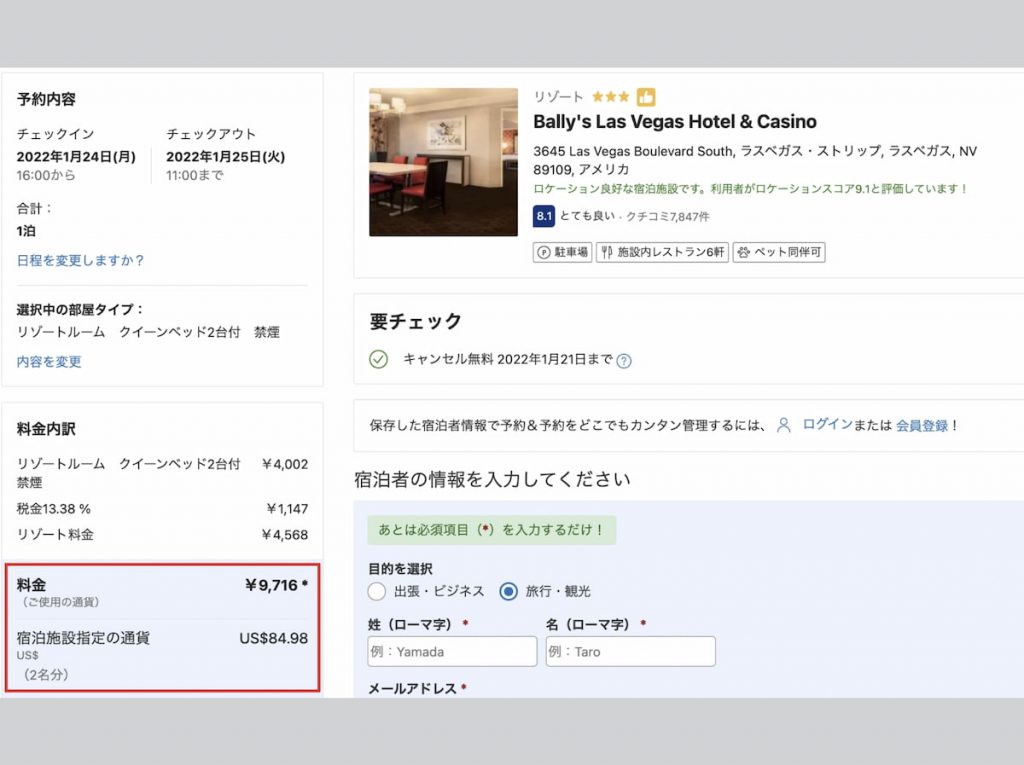Open the hotel room photo thumbnail
Viewport: 1024px width, 765px height.
(x=443, y=162)
